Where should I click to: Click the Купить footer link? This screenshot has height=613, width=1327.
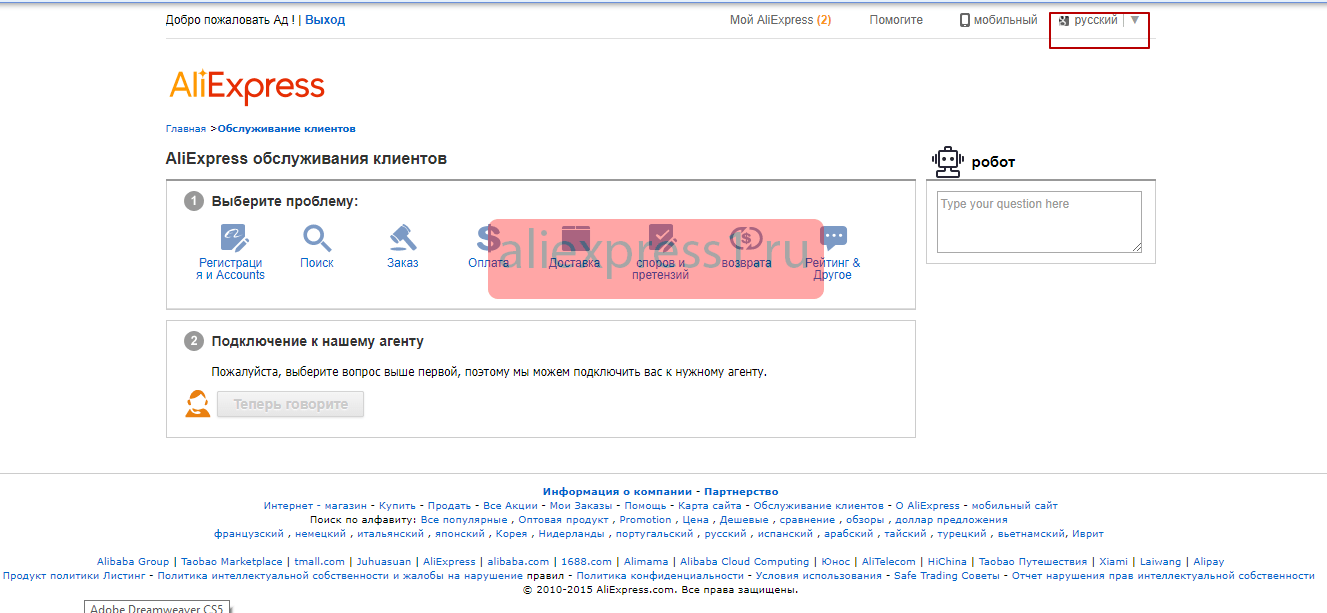coord(397,506)
